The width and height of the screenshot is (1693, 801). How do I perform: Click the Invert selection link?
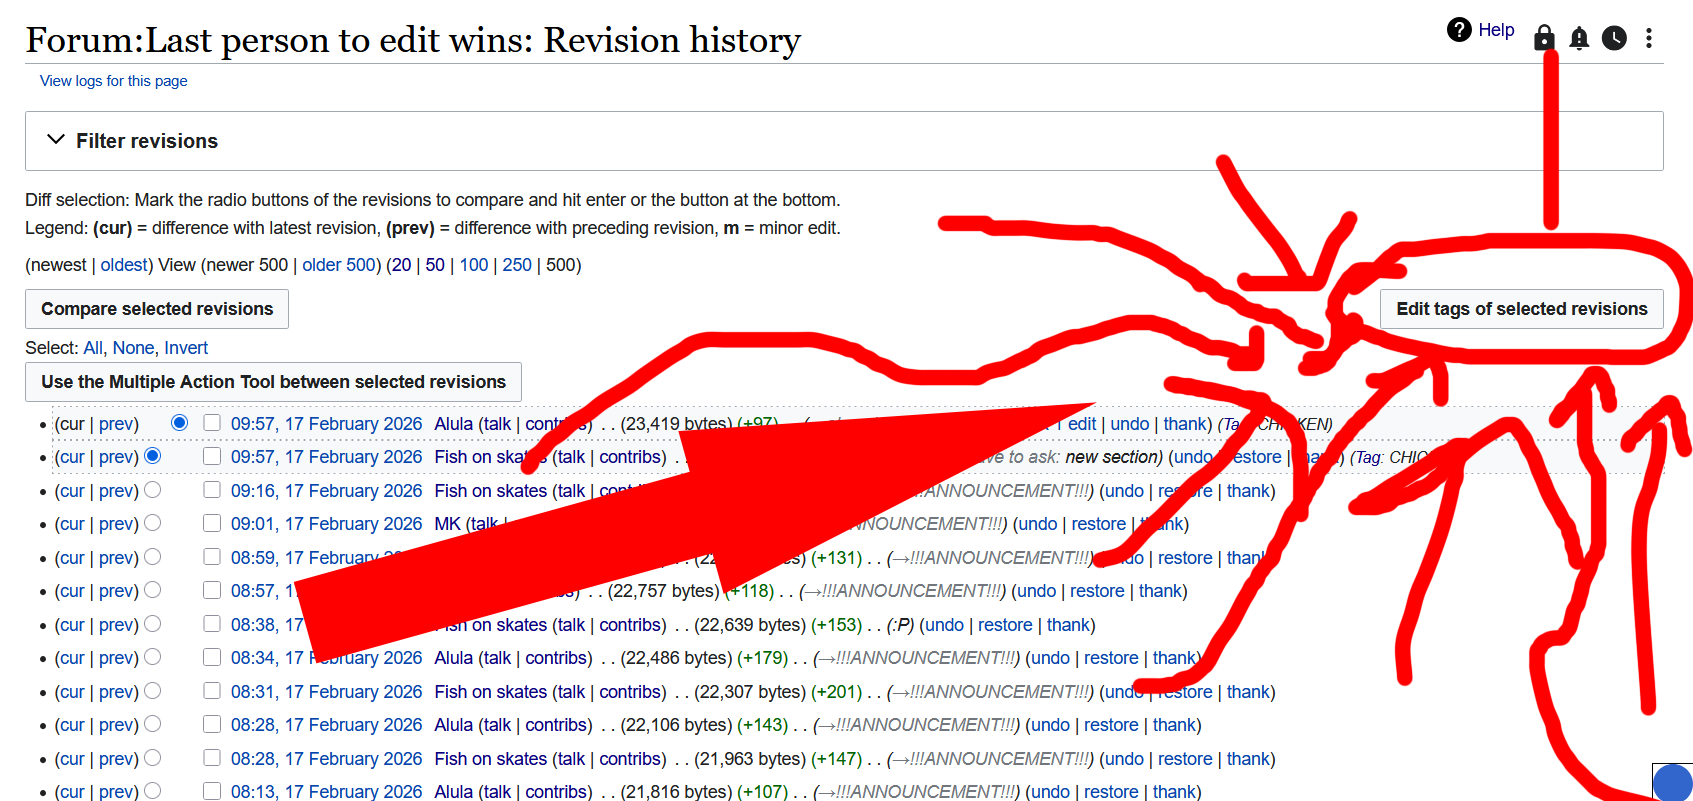tap(186, 348)
